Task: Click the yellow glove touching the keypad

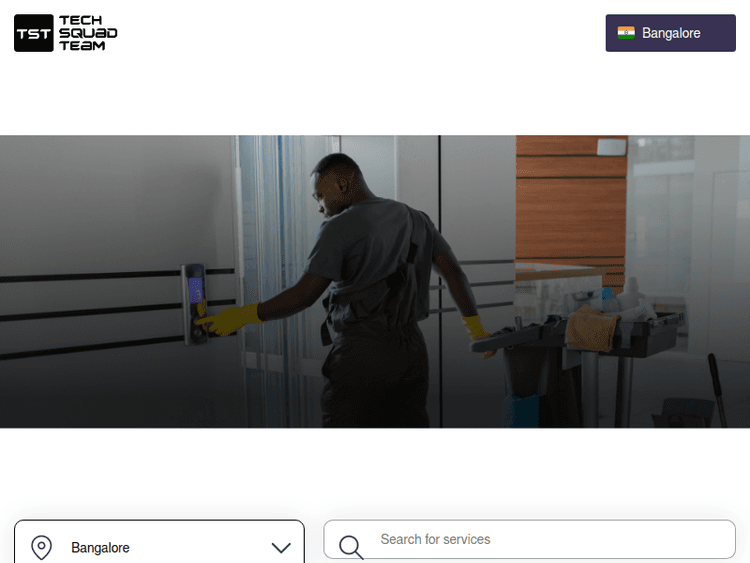Action: (x=231, y=320)
